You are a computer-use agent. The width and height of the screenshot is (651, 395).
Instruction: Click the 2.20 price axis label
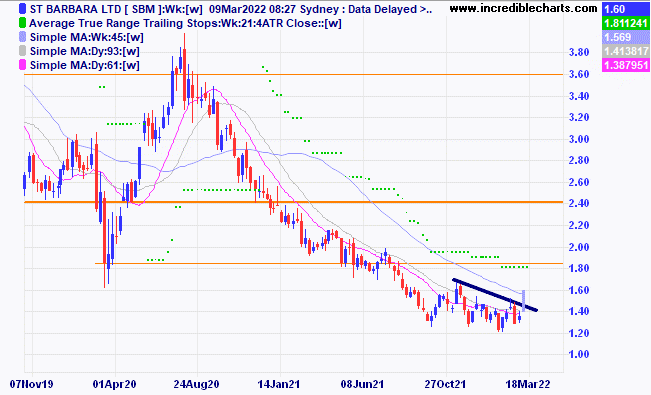point(579,225)
